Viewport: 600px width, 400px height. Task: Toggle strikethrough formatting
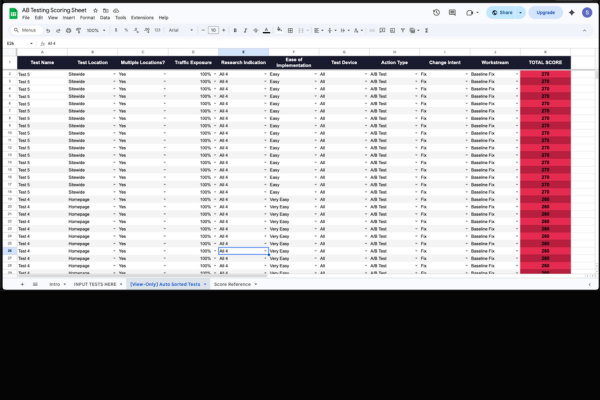coord(256,30)
